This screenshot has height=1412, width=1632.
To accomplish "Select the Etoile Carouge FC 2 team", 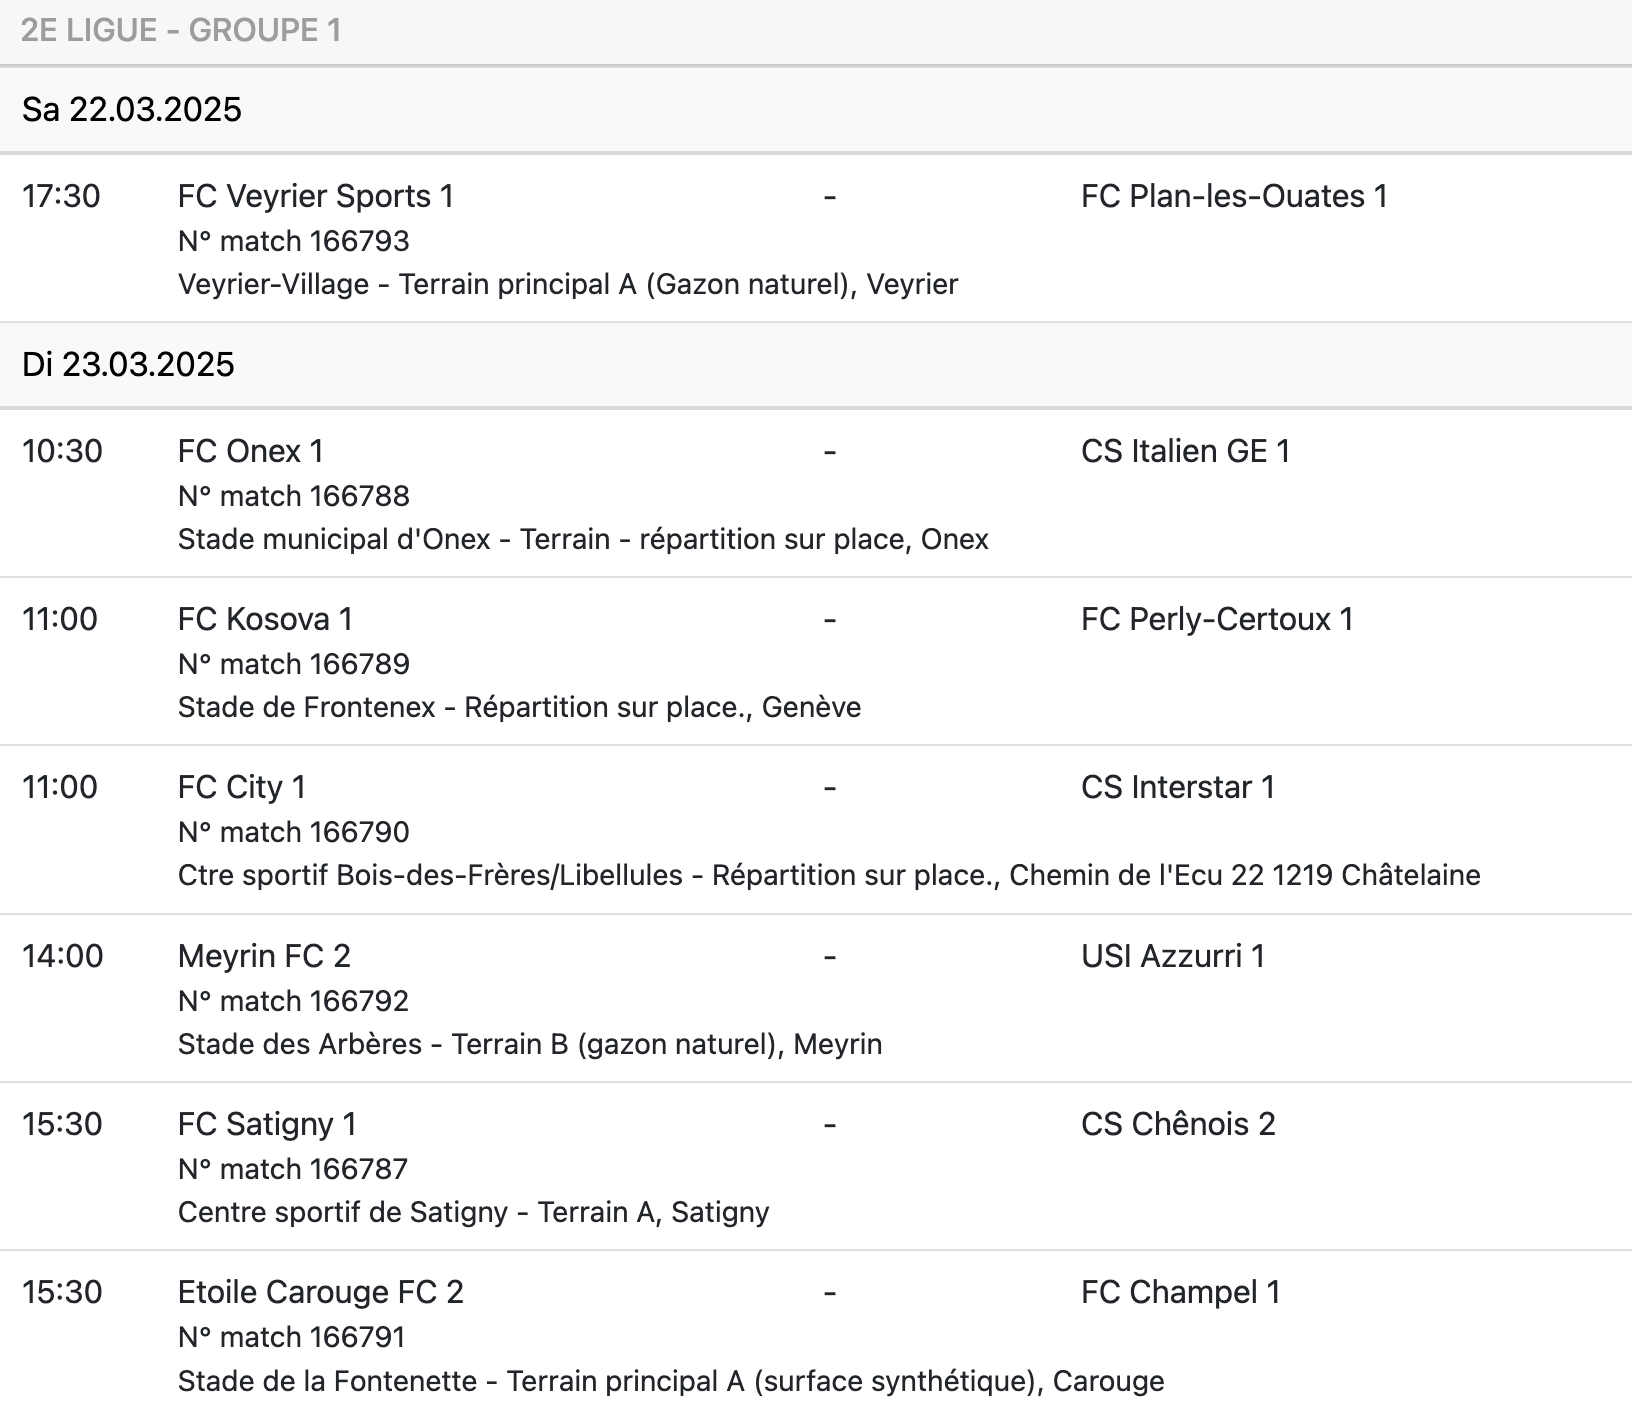I will 320,1292.
